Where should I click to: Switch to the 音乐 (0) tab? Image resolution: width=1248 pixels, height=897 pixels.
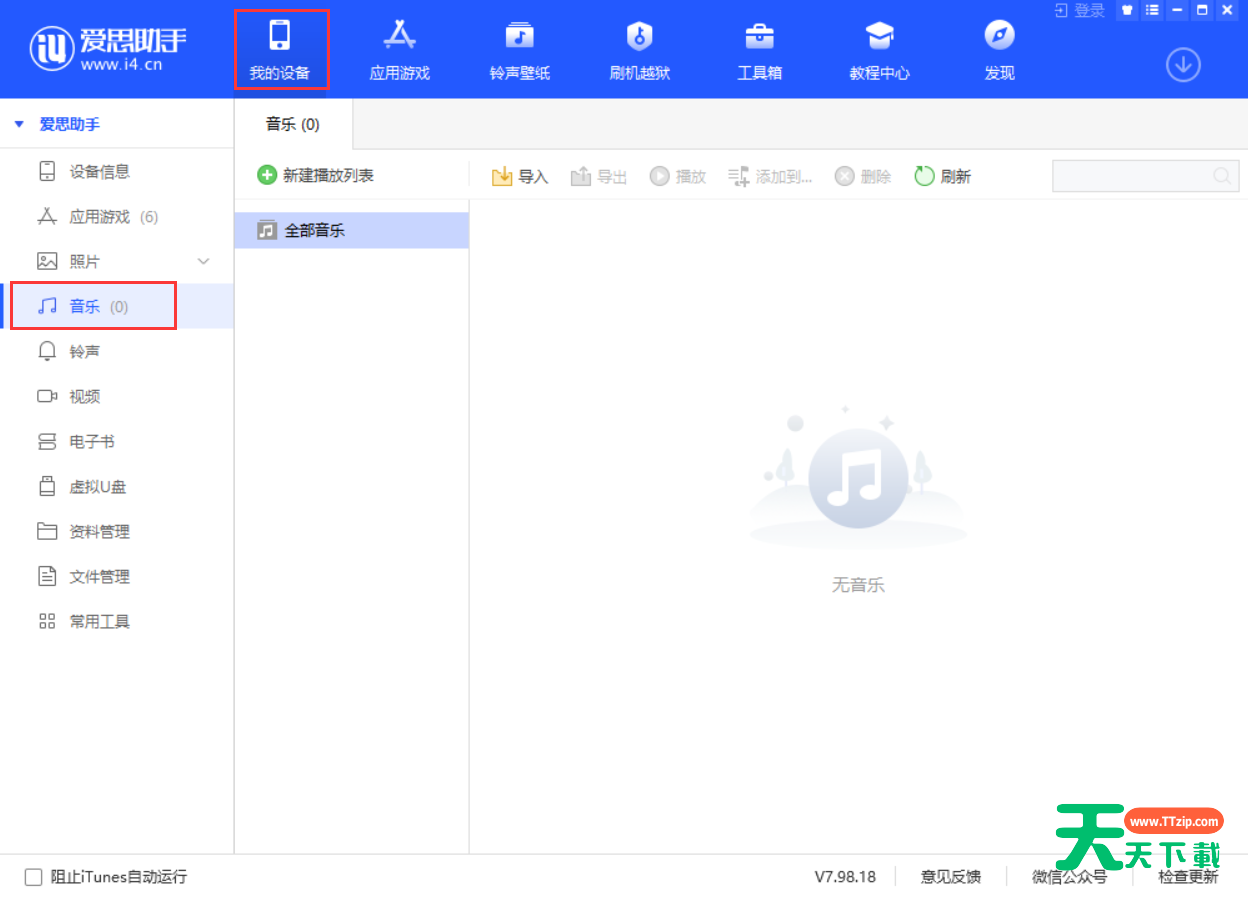tap(291, 124)
